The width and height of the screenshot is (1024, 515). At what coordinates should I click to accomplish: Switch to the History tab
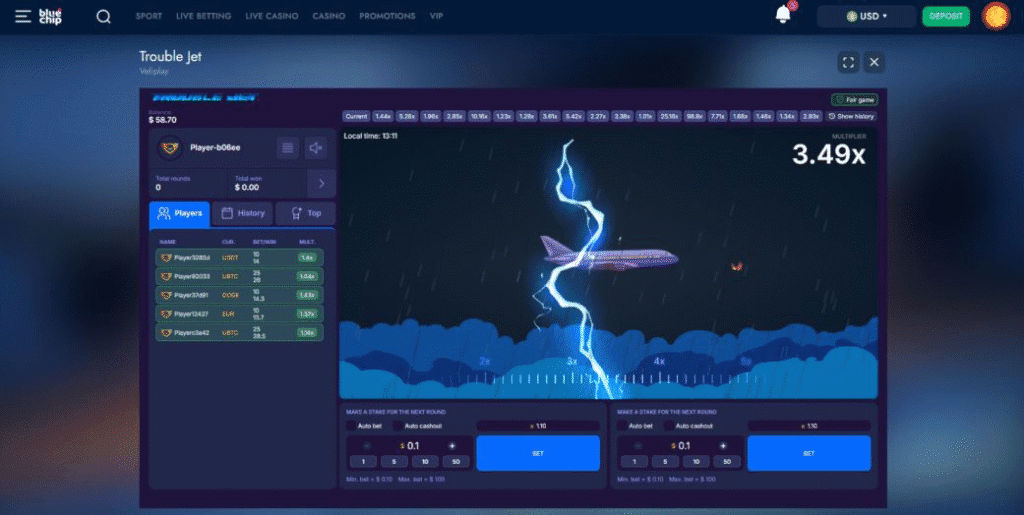[243, 213]
